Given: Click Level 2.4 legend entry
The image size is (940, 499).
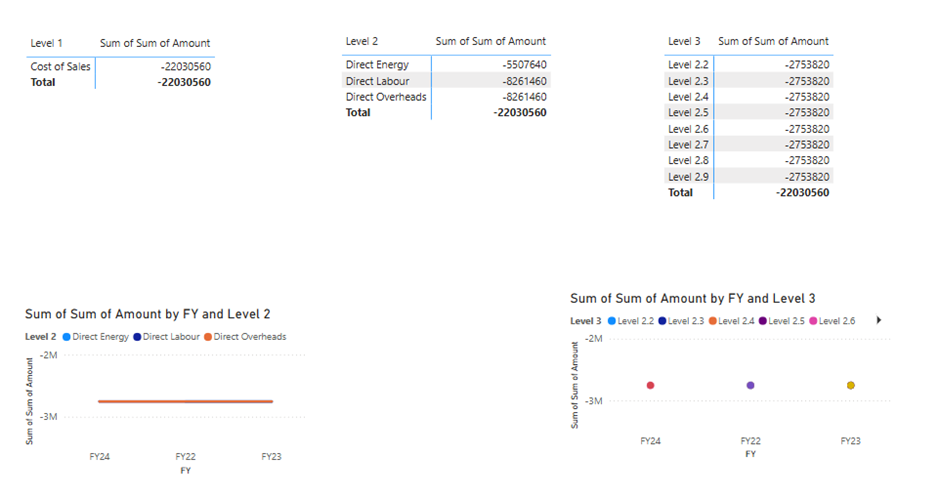Looking at the screenshot, I should [731, 321].
